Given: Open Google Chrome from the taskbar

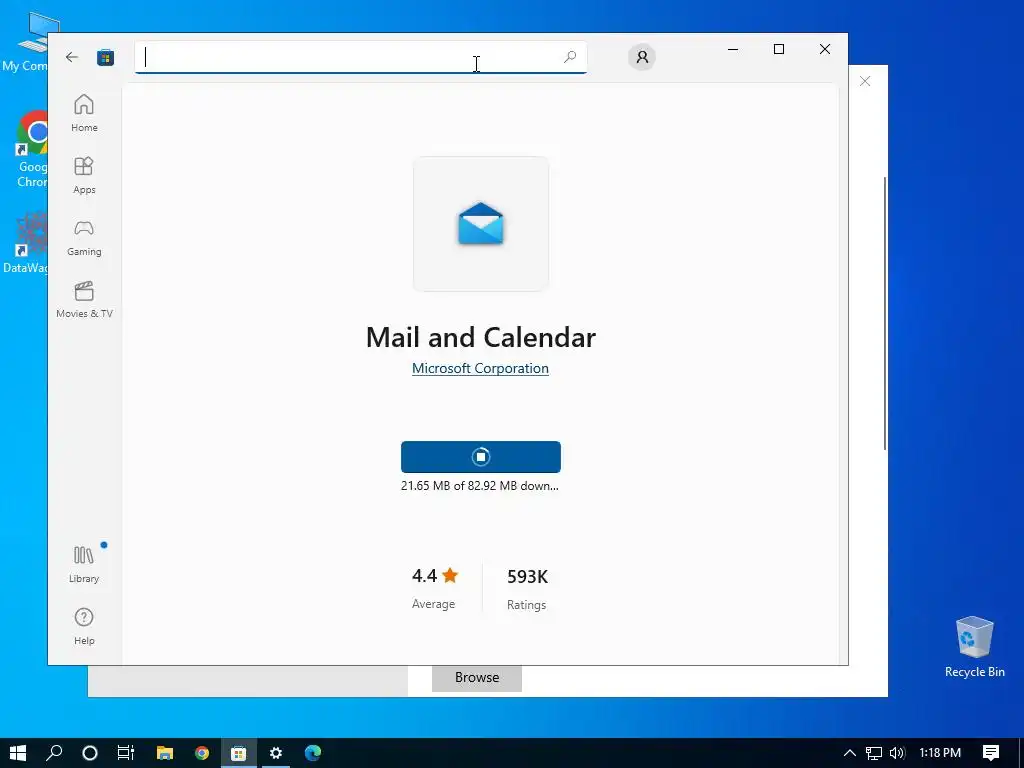Looking at the screenshot, I should 202,753.
